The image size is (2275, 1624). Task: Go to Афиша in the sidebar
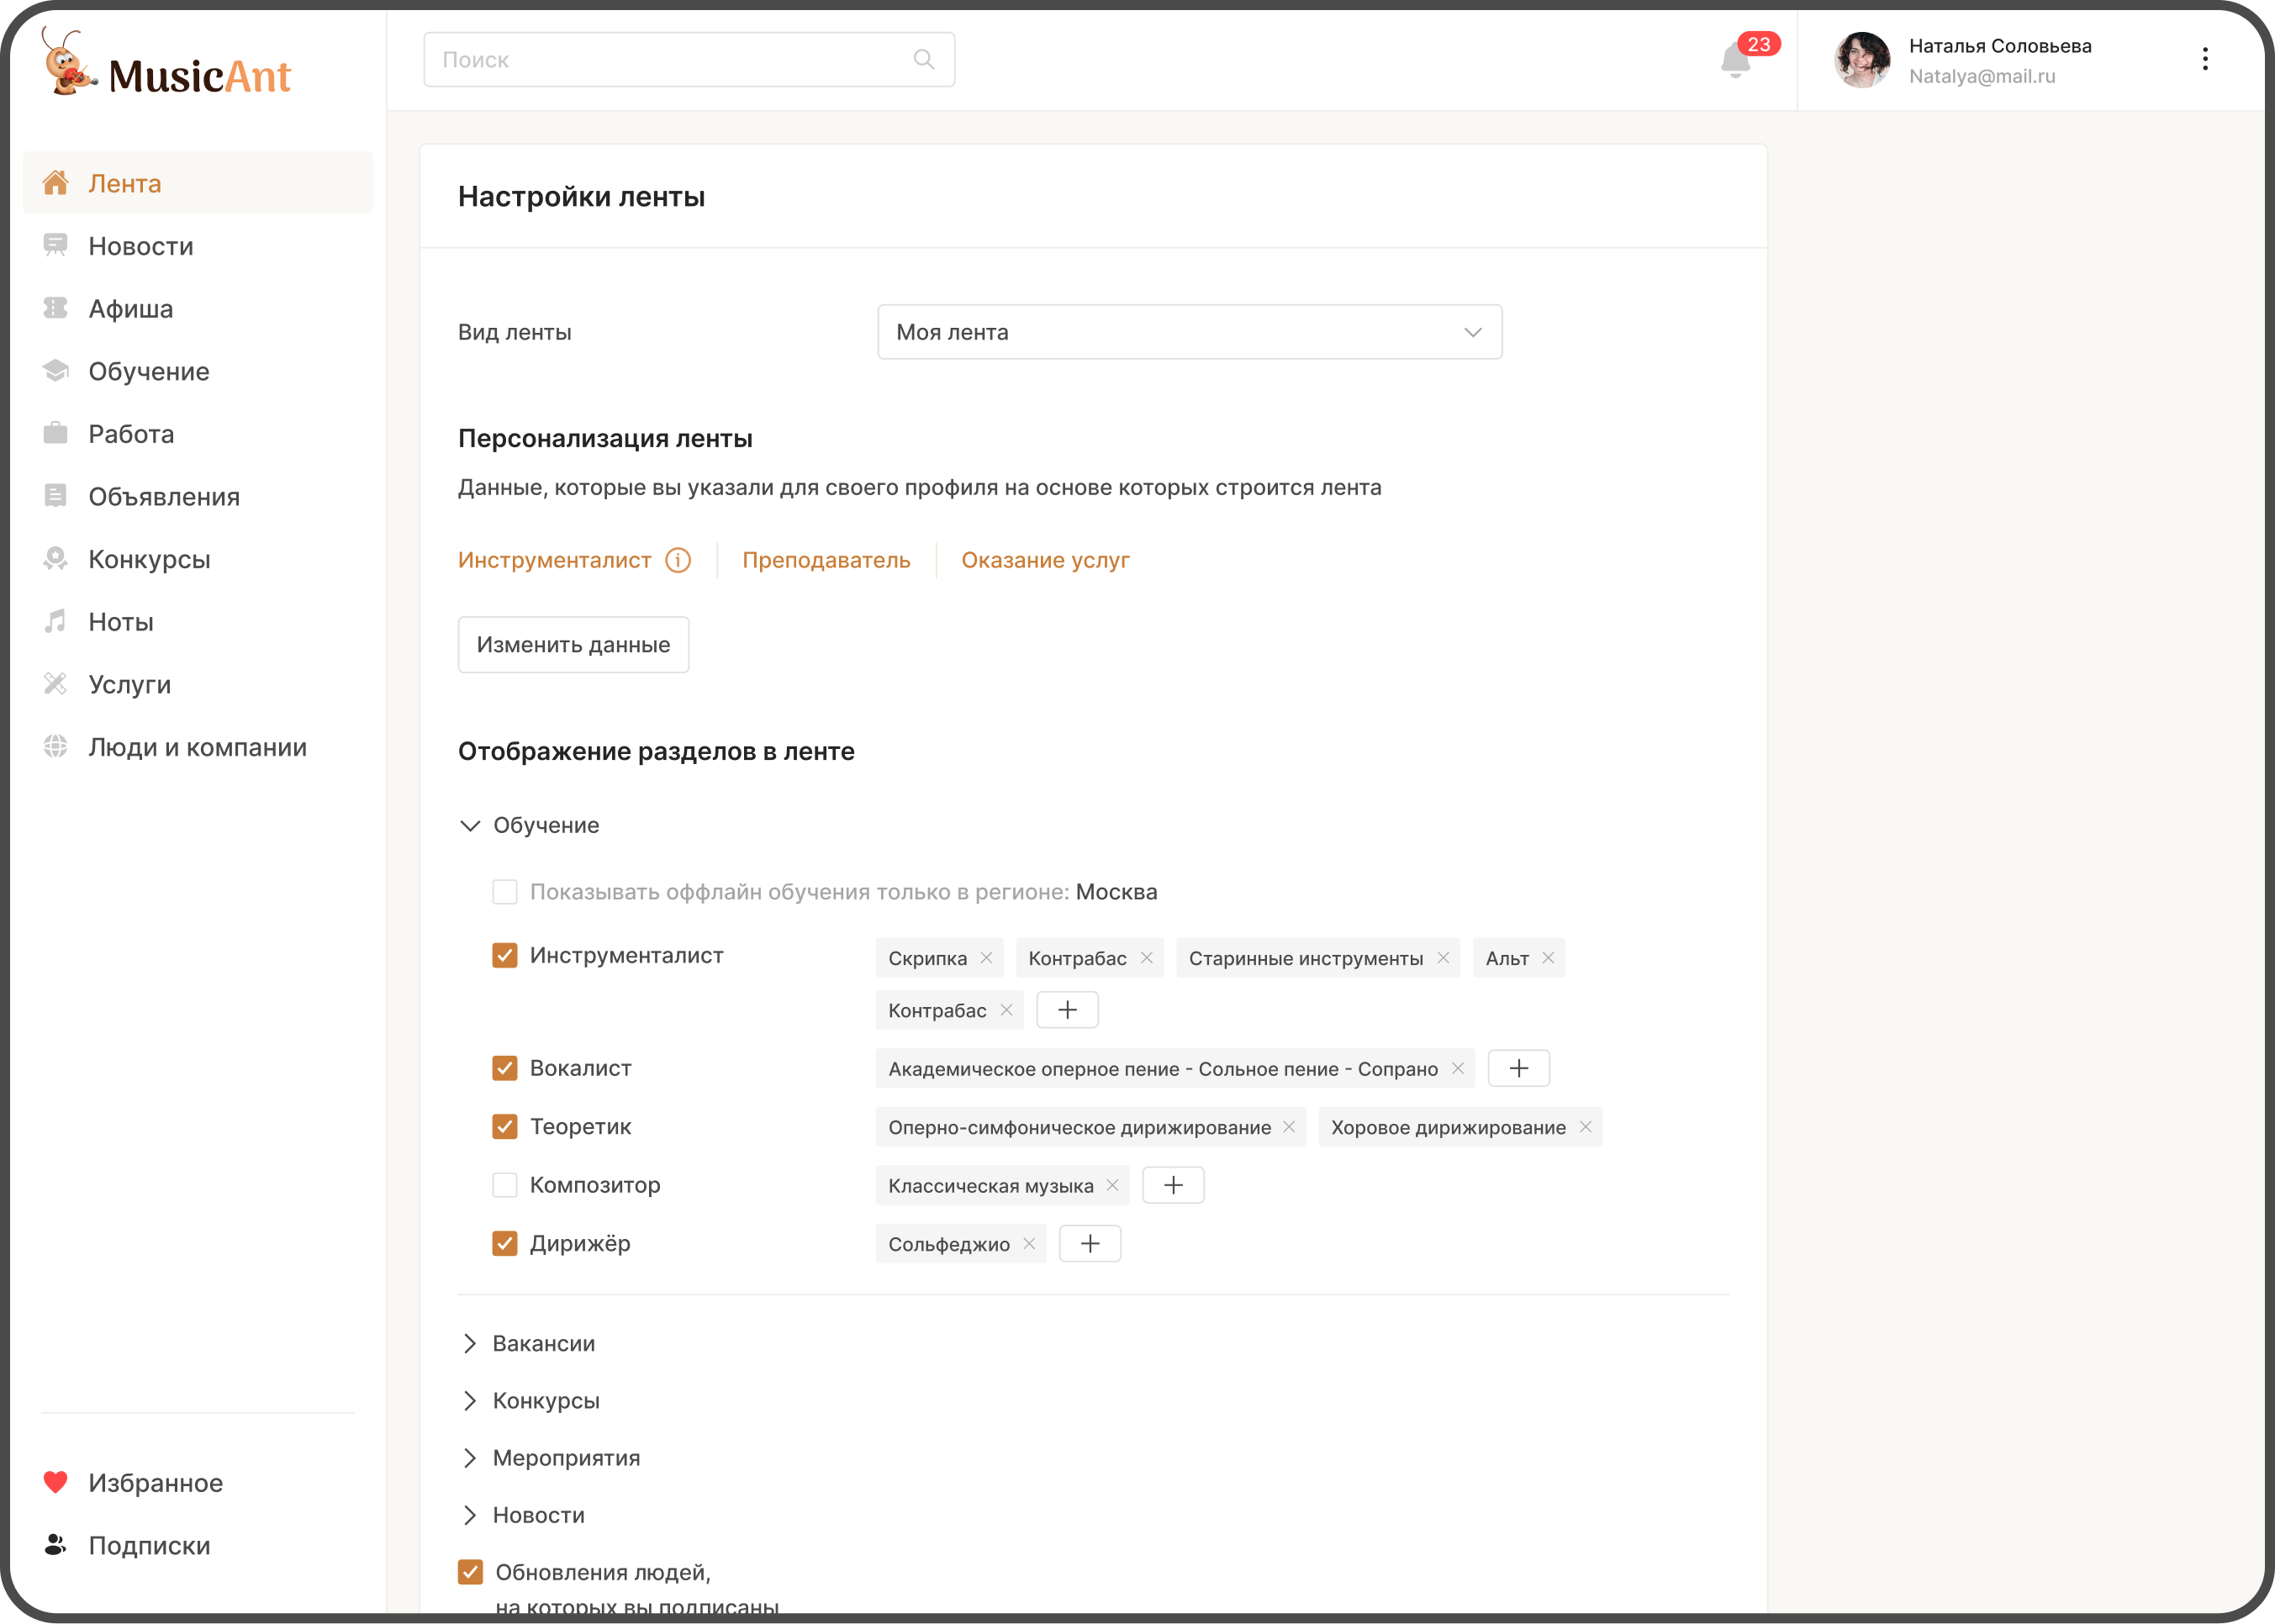pos(130,309)
